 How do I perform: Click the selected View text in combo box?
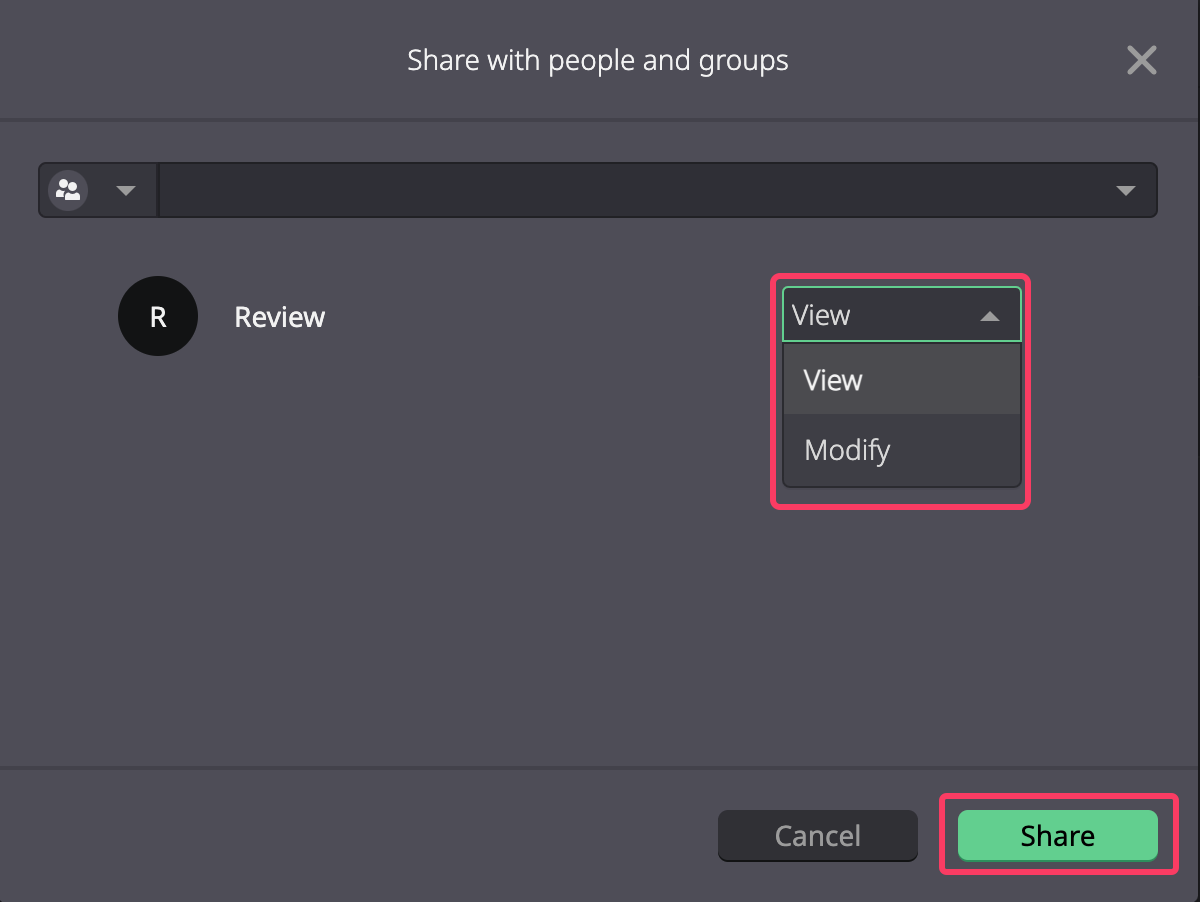pyautogui.click(x=821, y=315)
